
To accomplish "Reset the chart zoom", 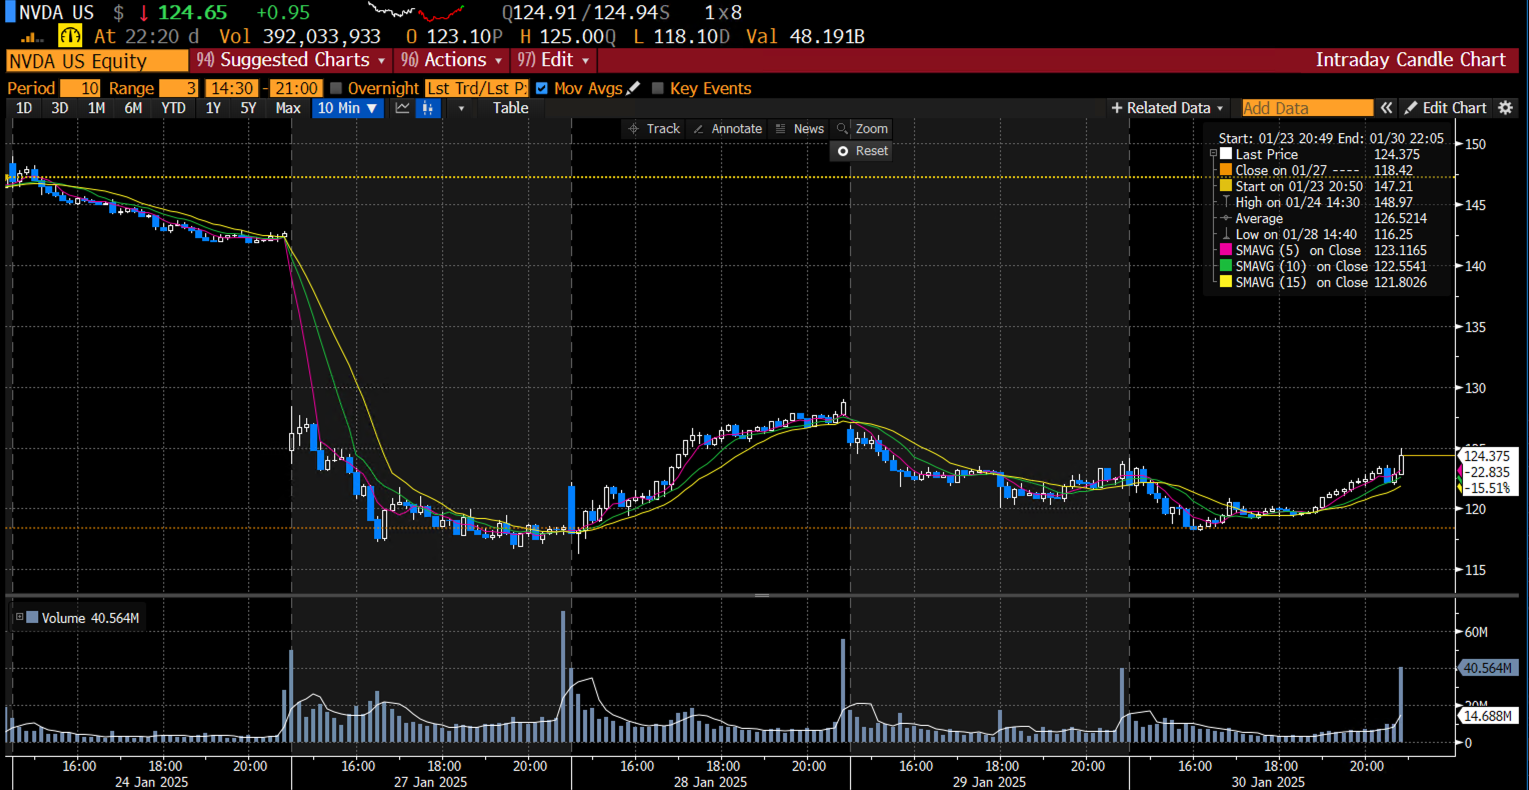I will [x=862, y=151].
